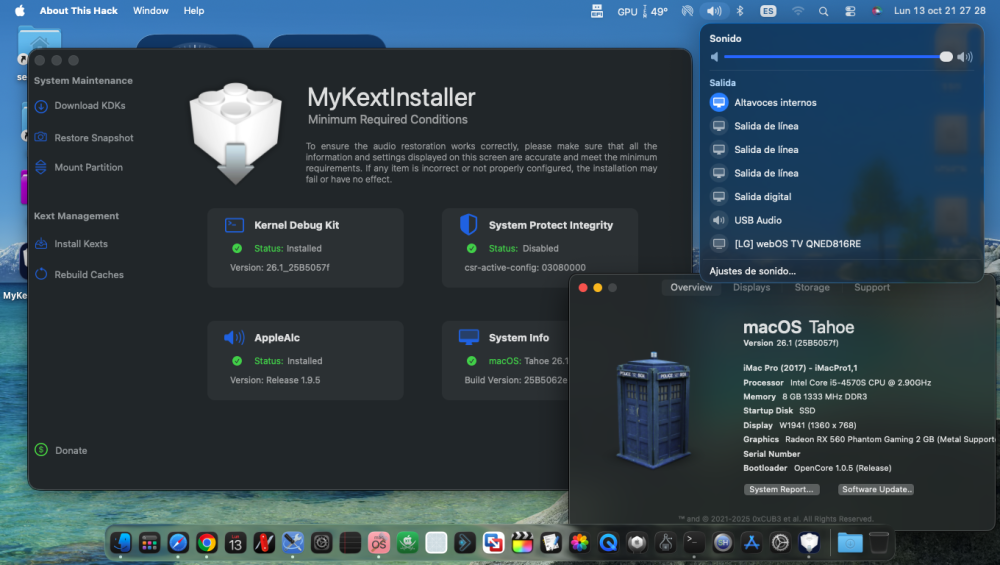Click the MyKextInstaller Lego brick logo
This screenshot has width=1000, height=565.
click(235, 133)
